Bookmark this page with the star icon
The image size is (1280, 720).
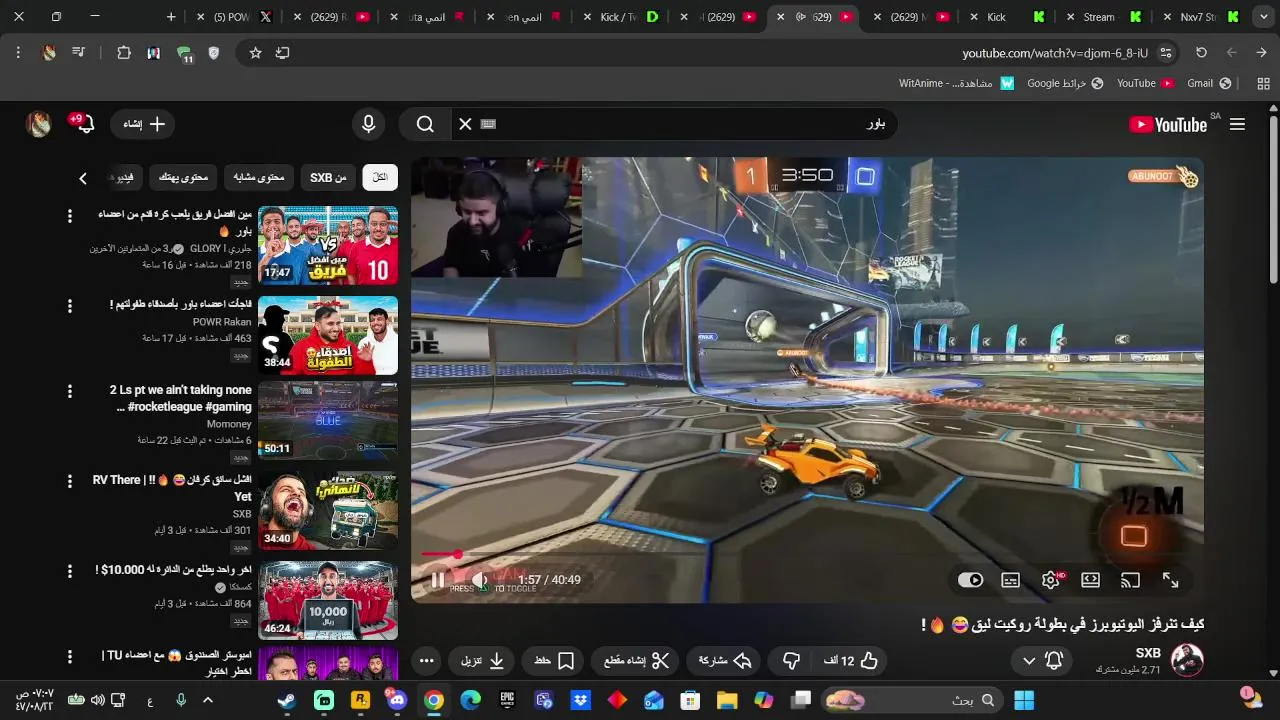[255, 53]
